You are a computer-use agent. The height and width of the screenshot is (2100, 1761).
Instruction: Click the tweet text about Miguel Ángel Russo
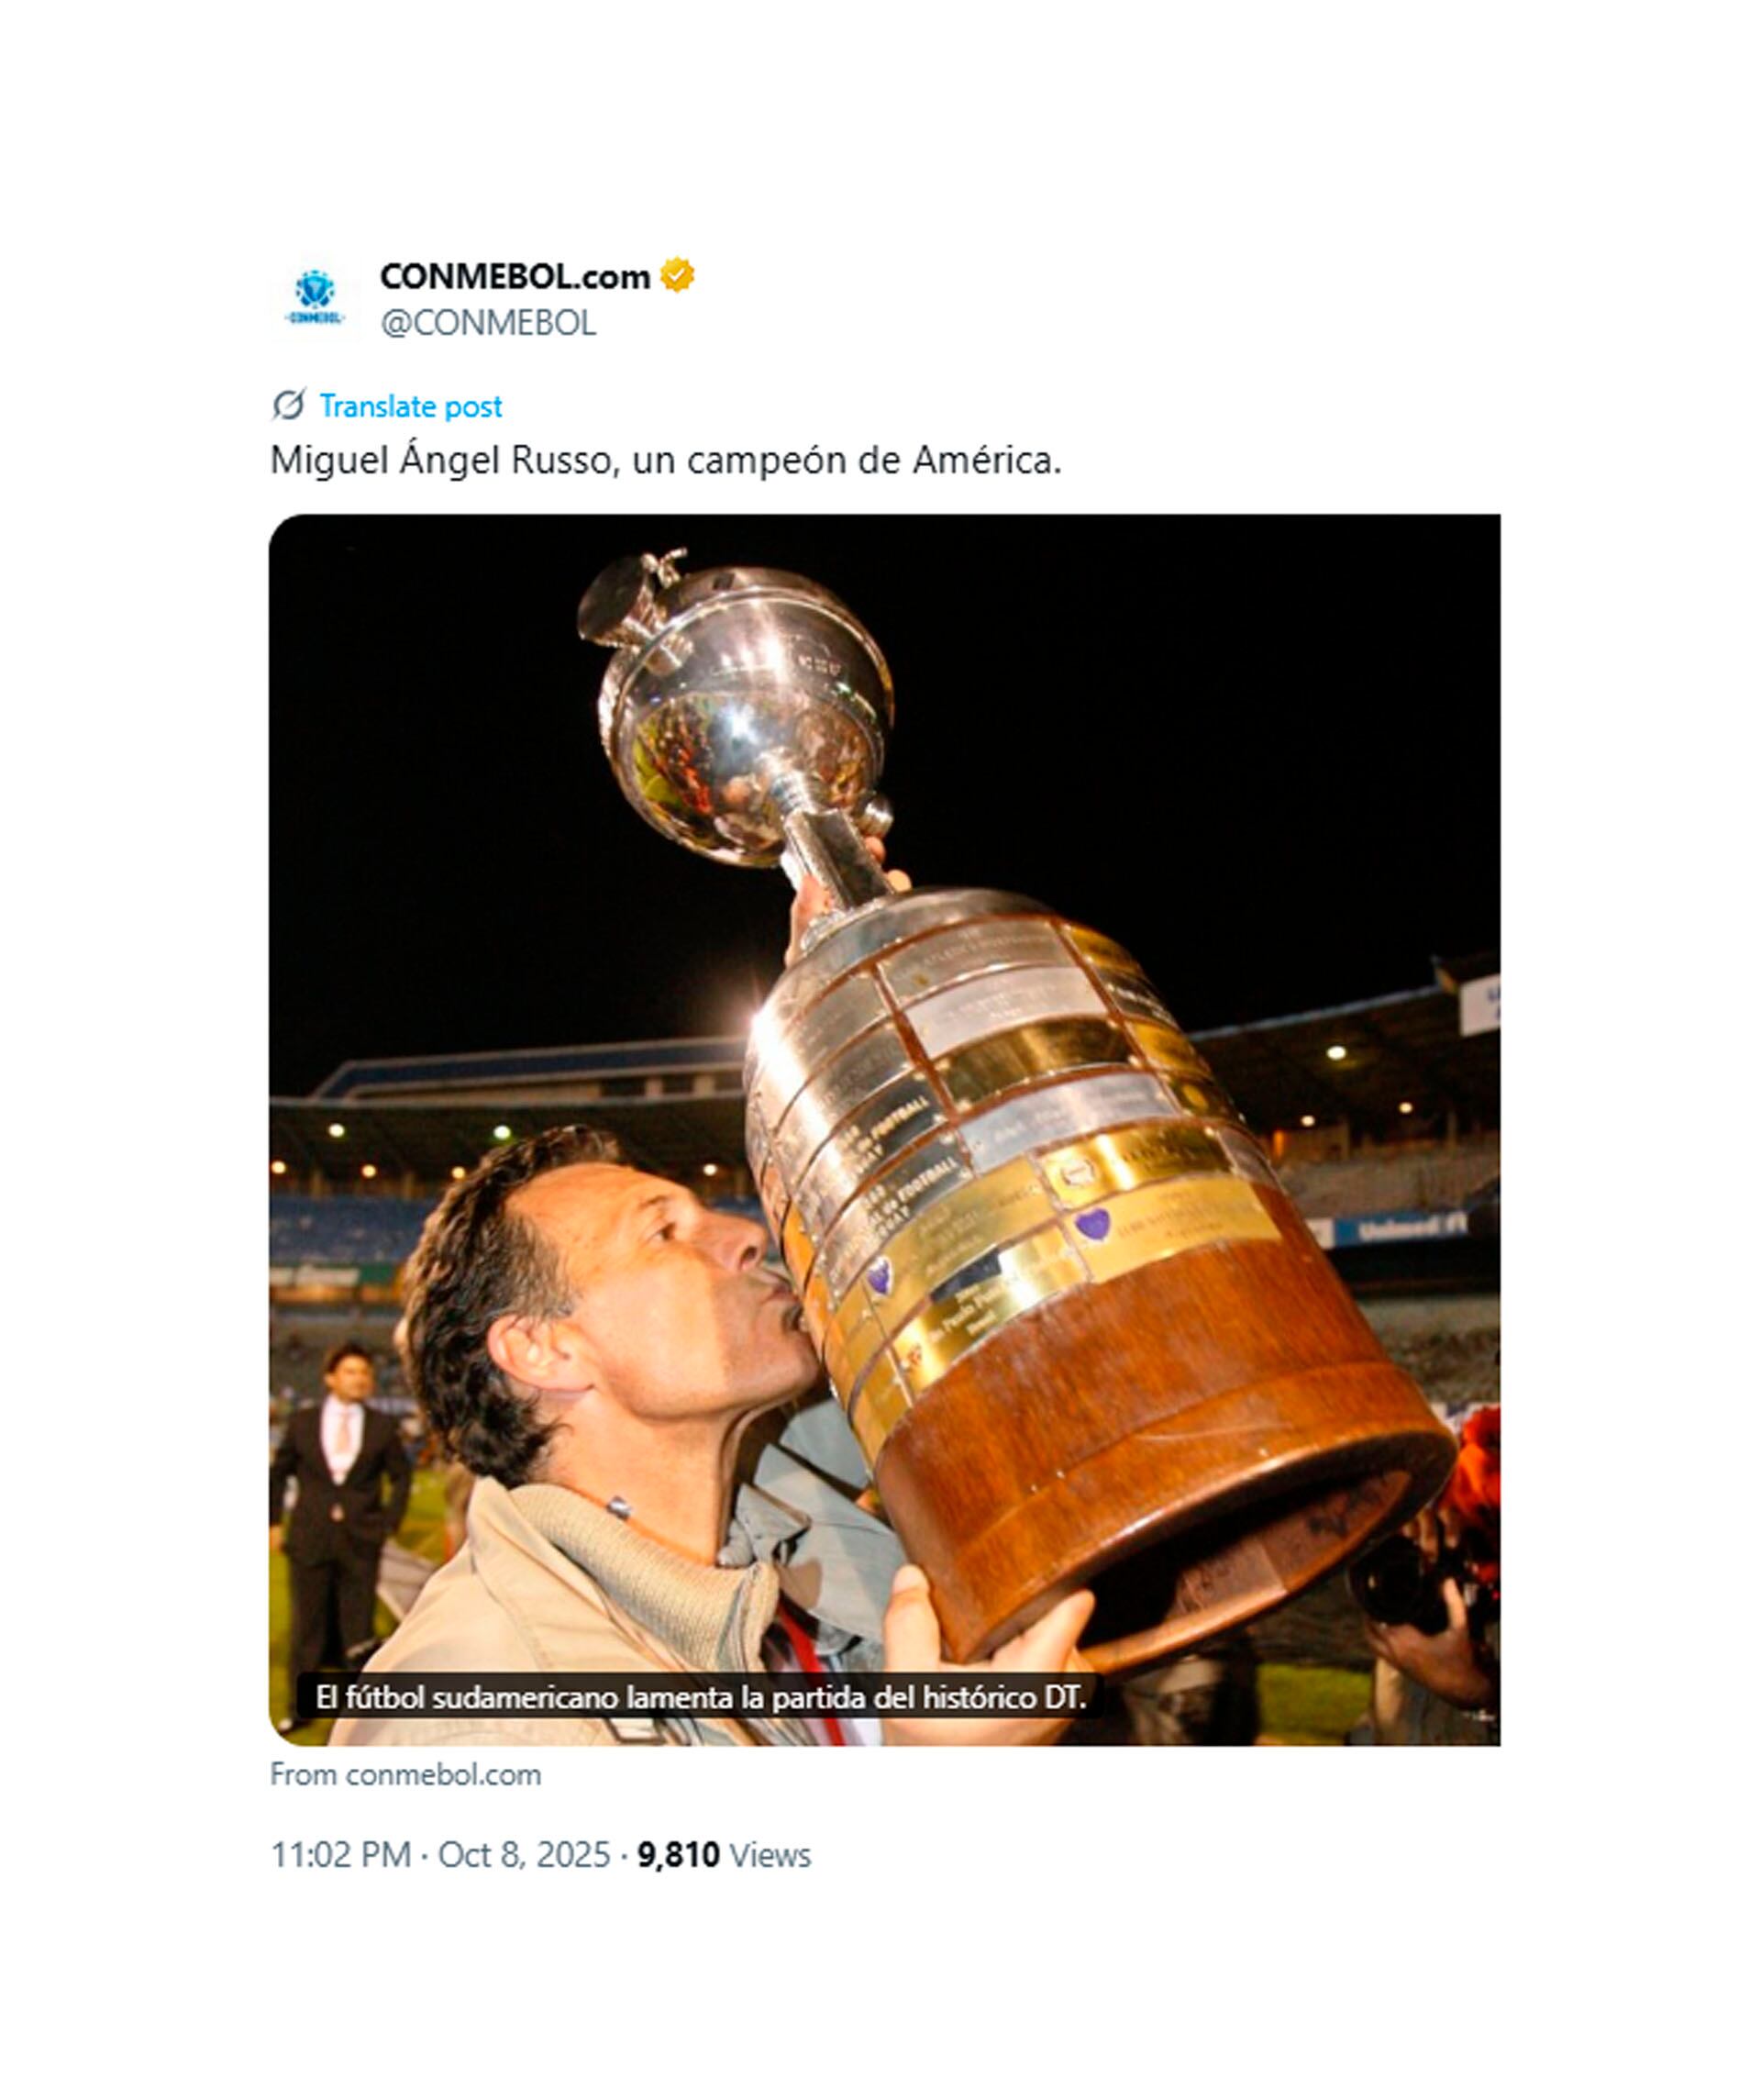(x=666, y=460)
